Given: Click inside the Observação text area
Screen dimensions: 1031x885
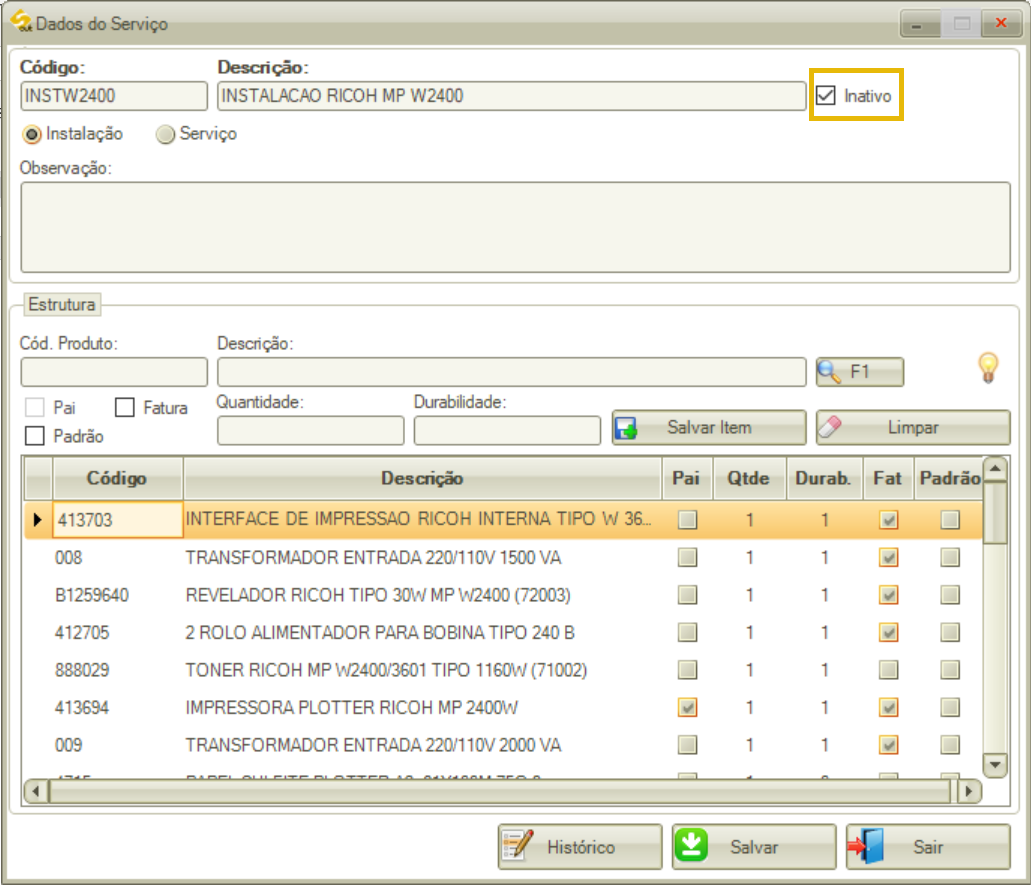Looking at the screenshot, I should coord(516,227).
